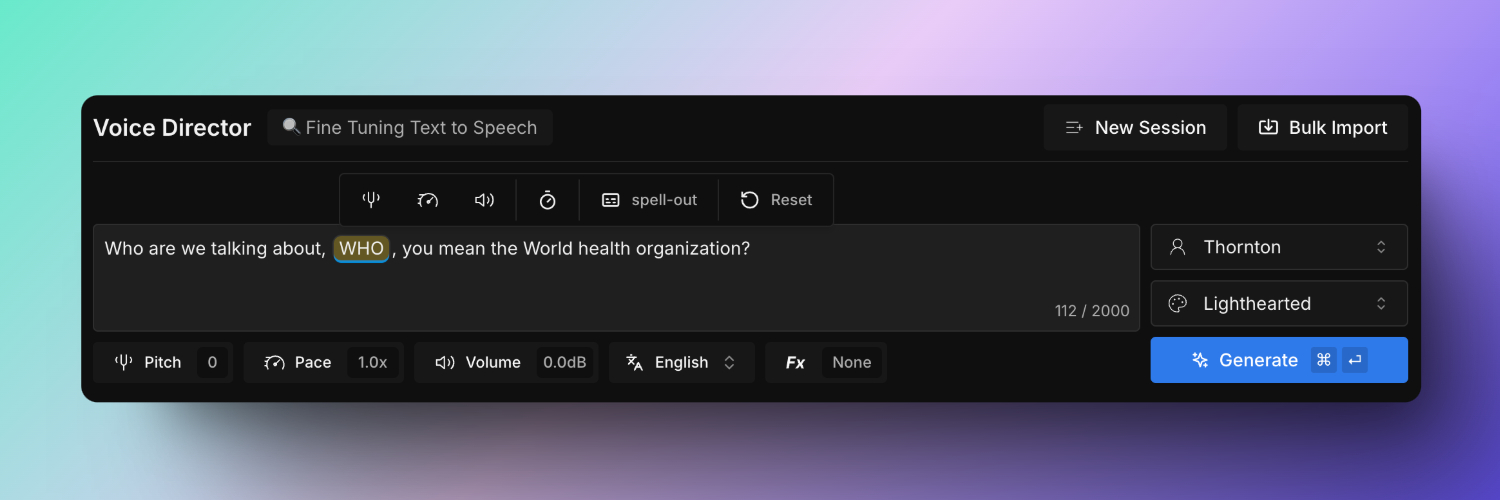Image resolution: width=1500 pixels, height=500 pixels.
Task: Click the Bulk Import download icon
Action: coord(1268,127)
